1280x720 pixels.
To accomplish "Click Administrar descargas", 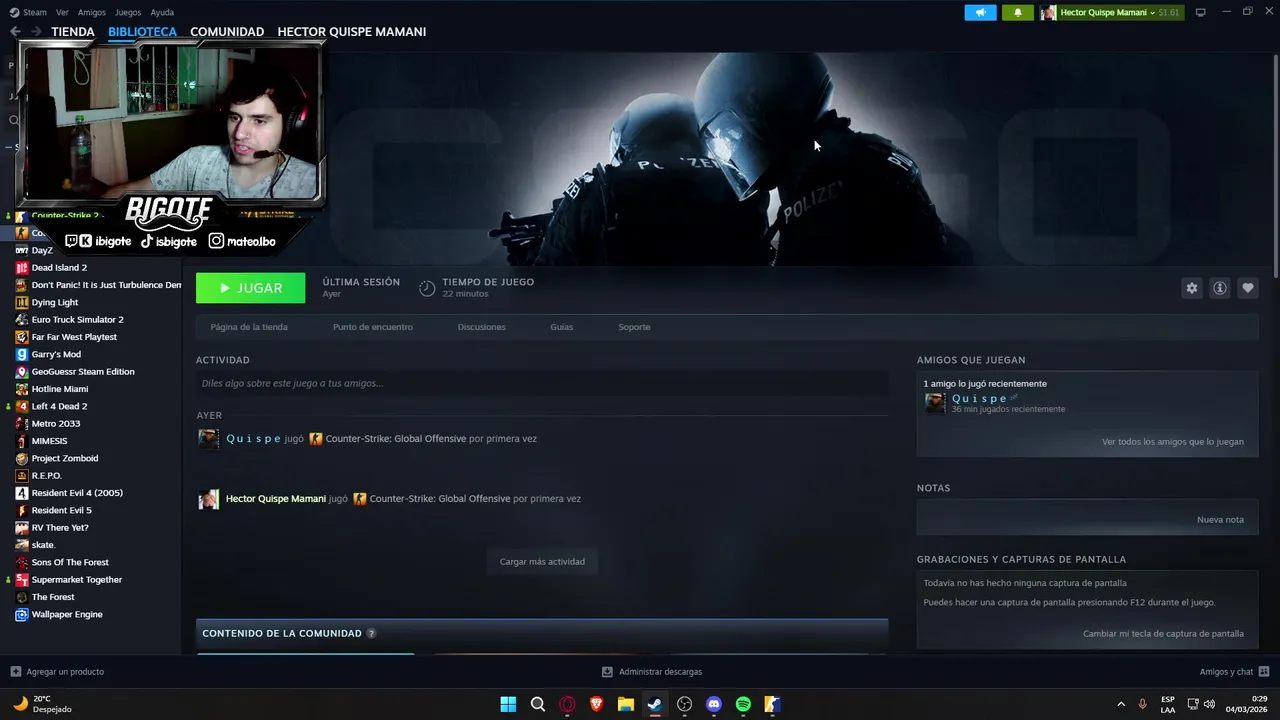I will pos(660,672).
